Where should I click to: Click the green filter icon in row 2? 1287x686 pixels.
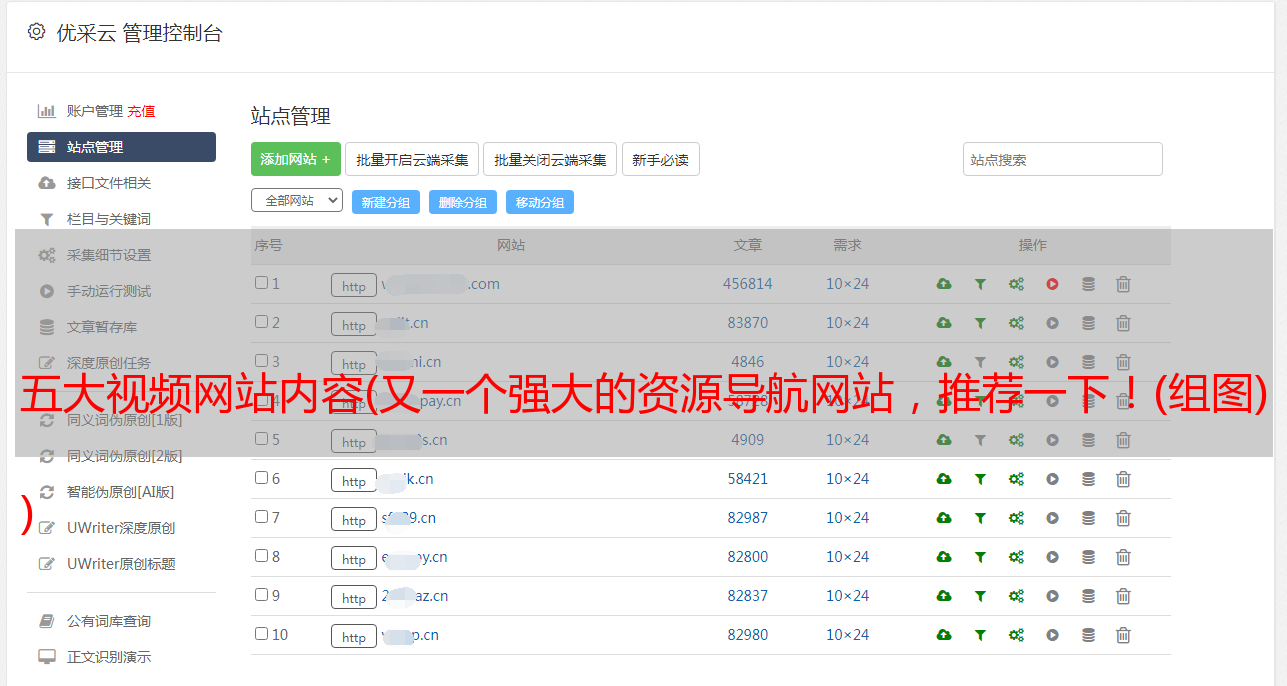(980, 323)
